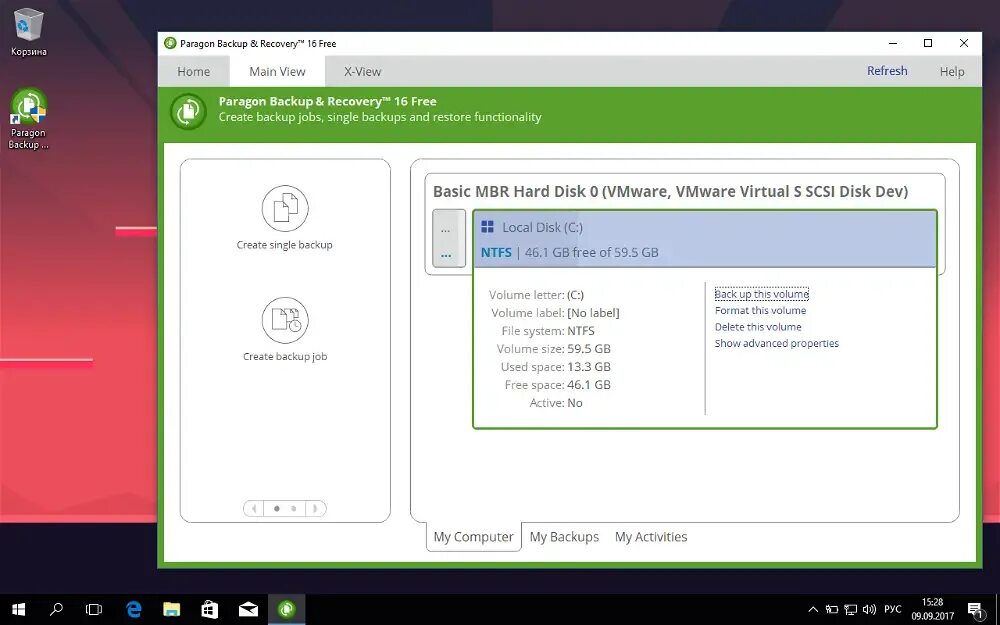Image resolution: width=1000 pixels, height=625 pixels.
Task: Switch to the Main View tab
Action: pos(277,71)
